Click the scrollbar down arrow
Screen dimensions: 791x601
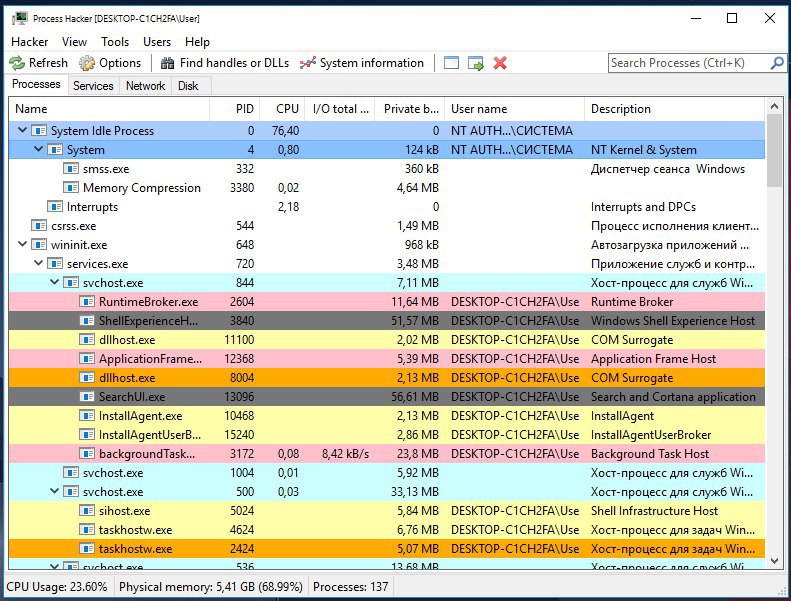774,561
